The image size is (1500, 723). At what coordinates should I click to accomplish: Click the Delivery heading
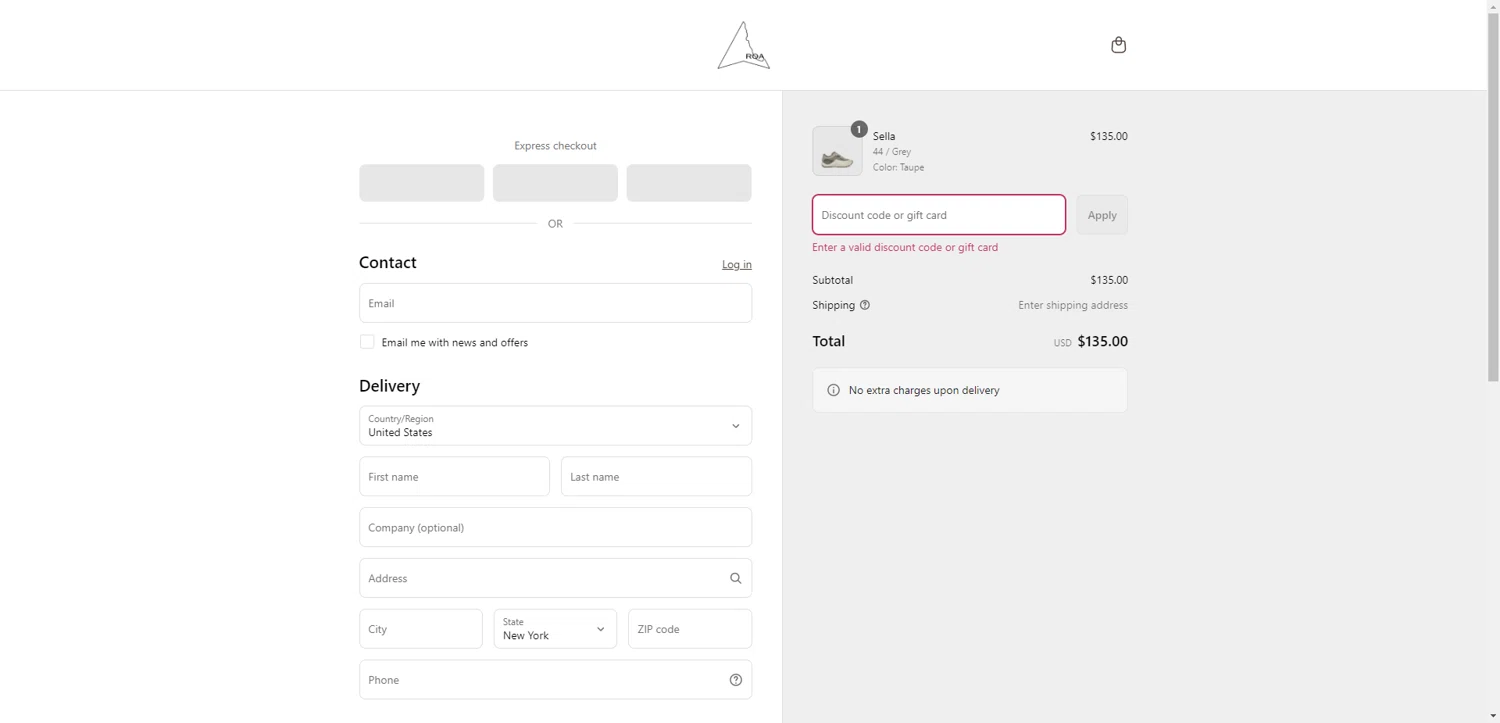coord(390,386)
